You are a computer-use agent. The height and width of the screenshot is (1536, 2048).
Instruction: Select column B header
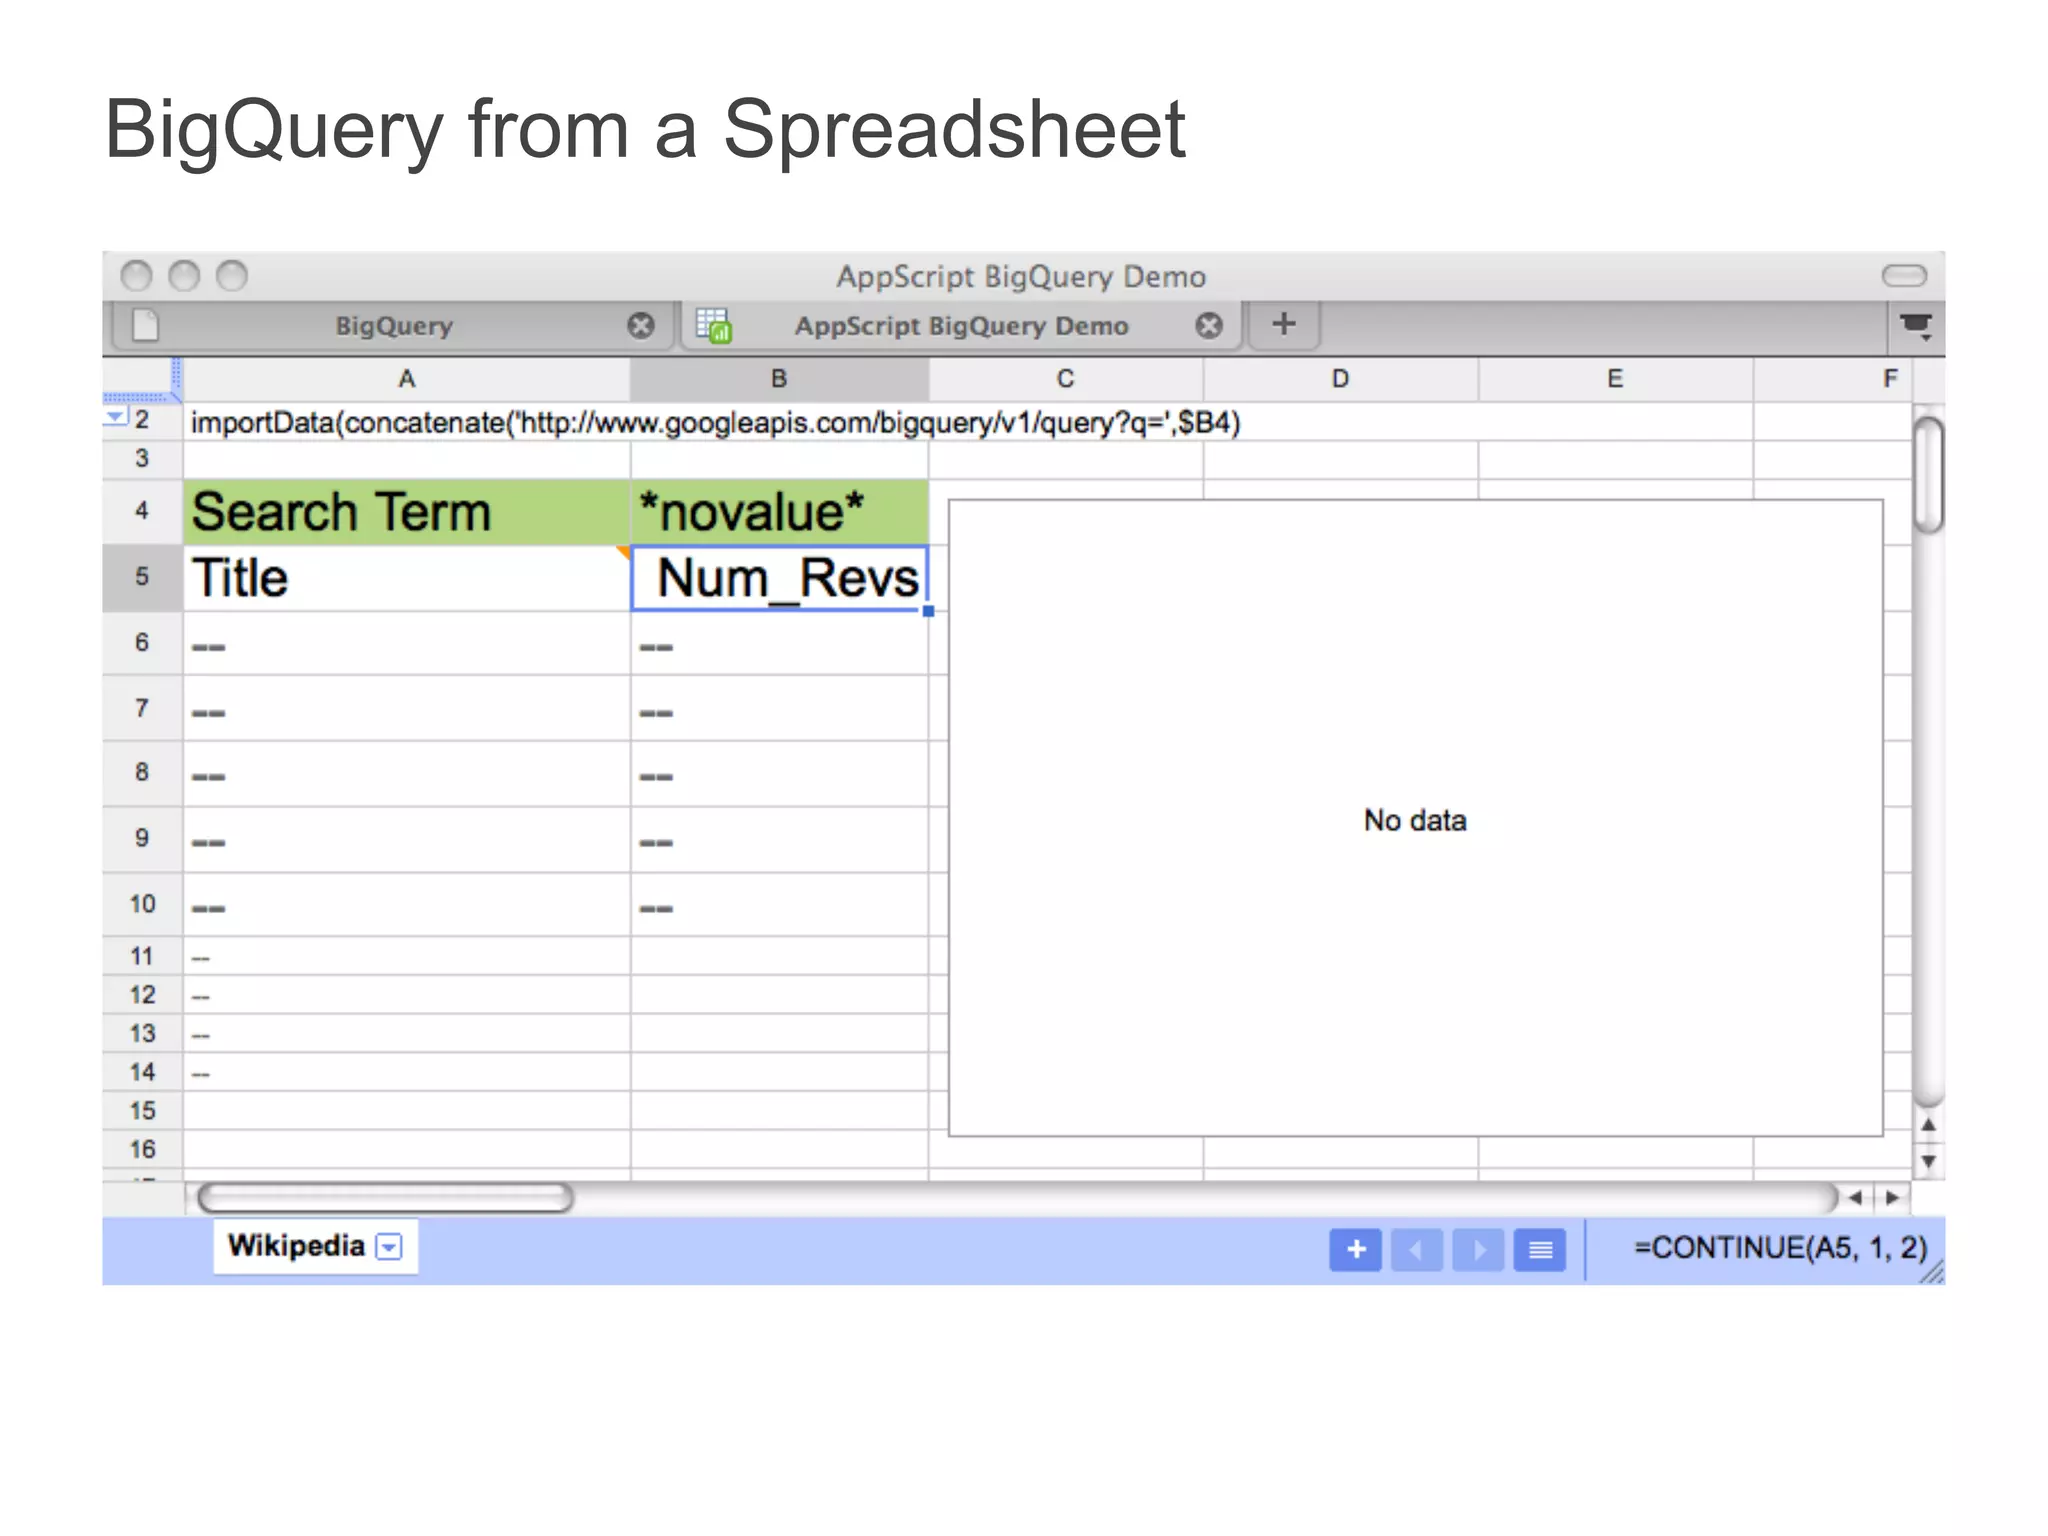[779, 379]
